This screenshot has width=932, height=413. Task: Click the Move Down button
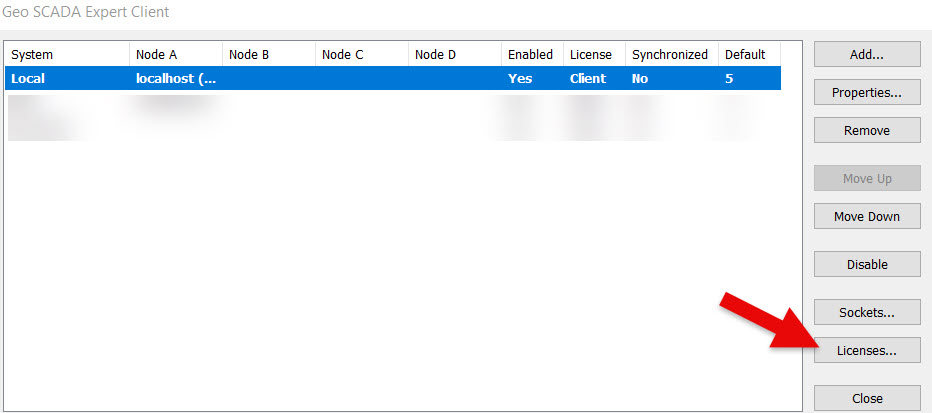tap(867, 216)
